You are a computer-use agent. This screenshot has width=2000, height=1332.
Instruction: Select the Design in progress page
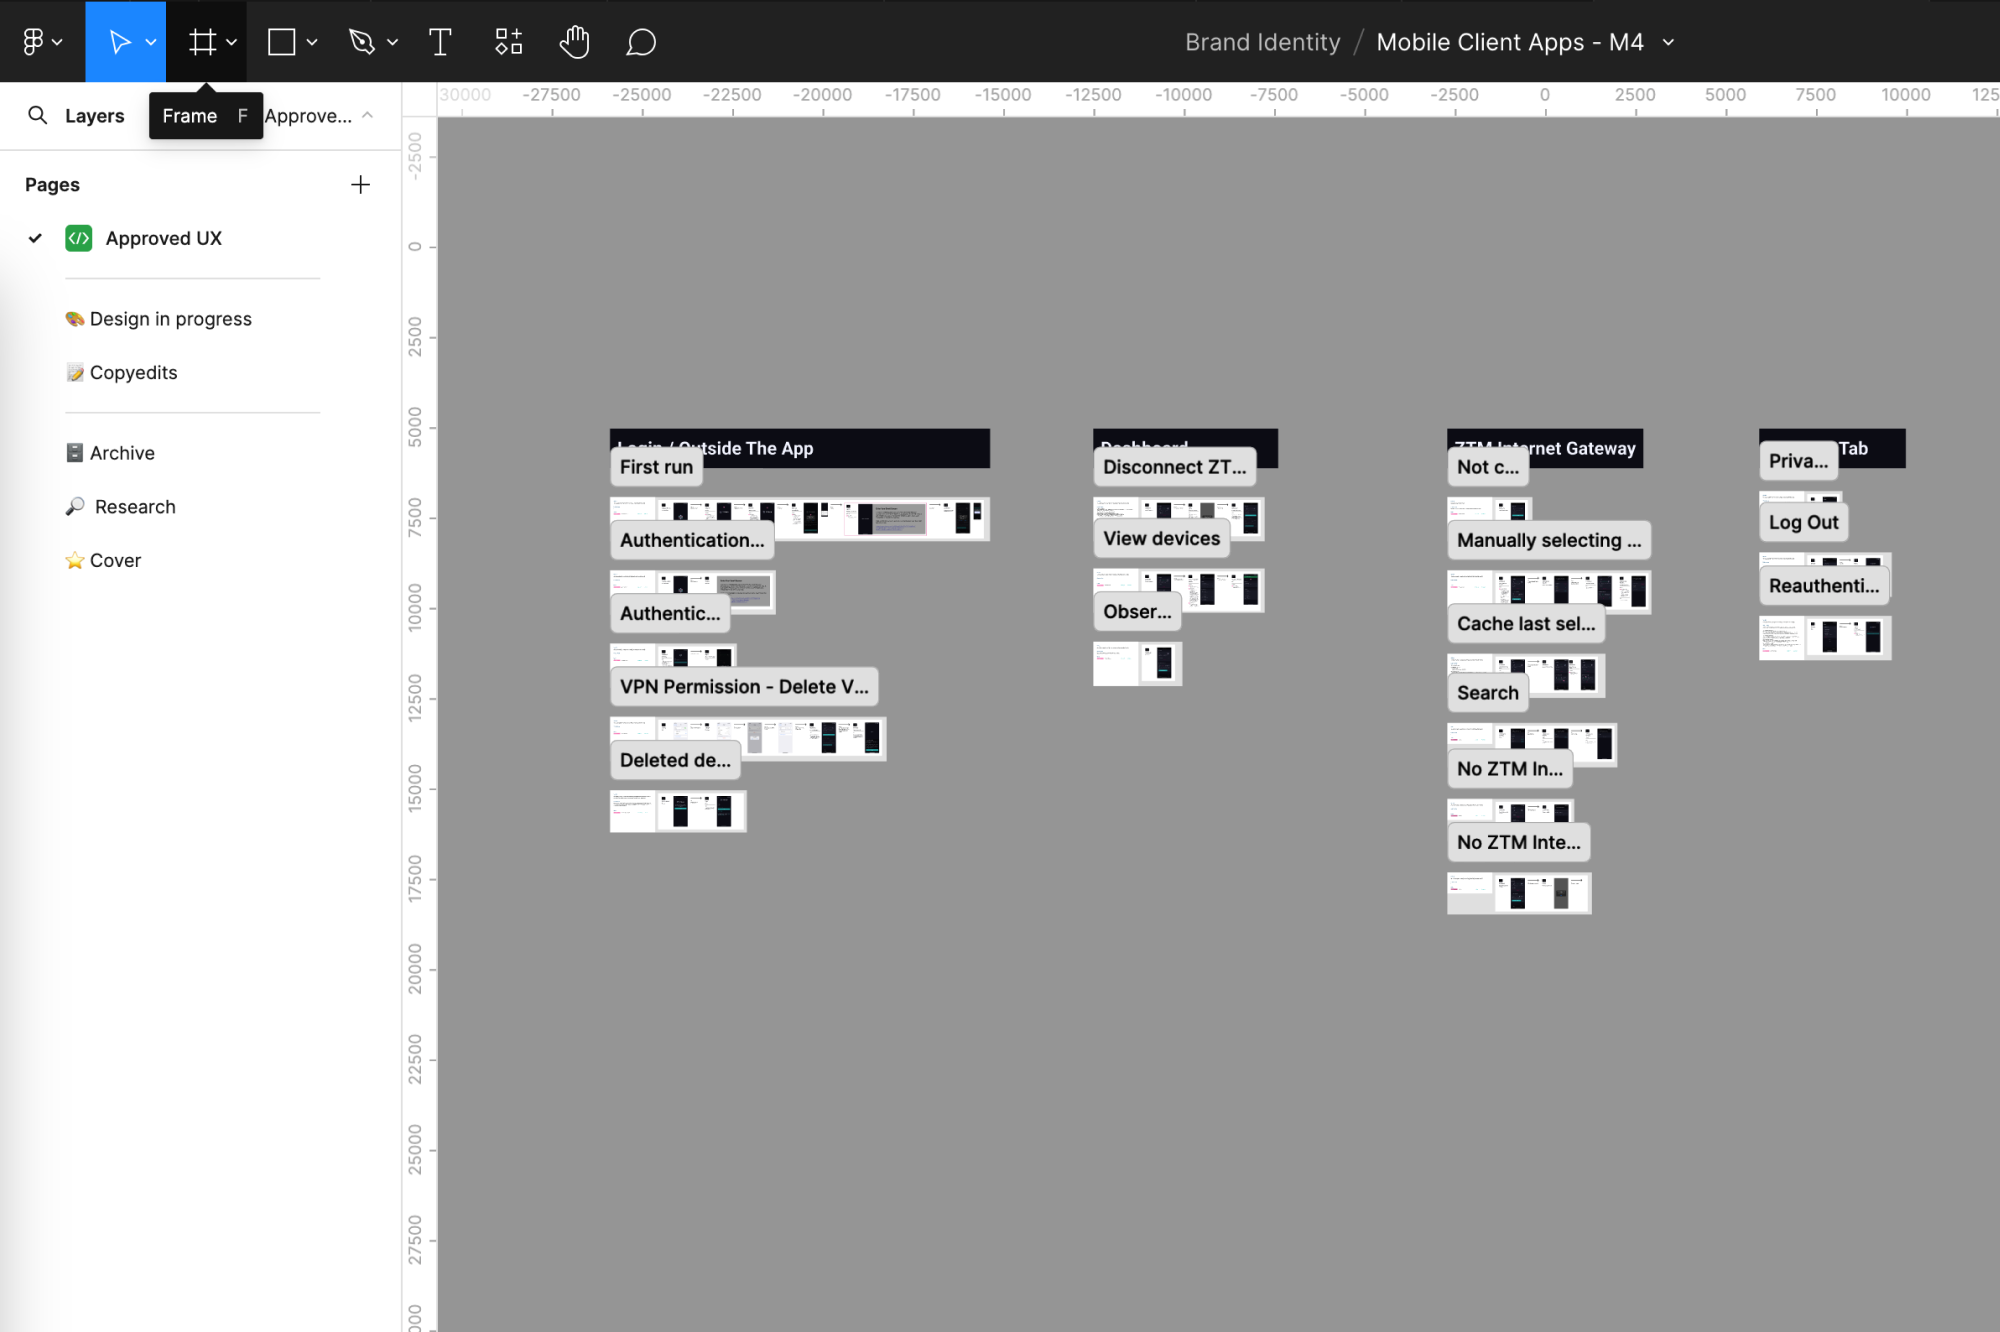coord(171,318)
